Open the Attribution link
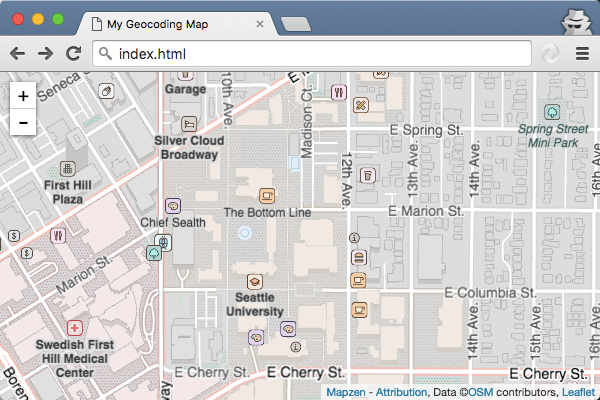Screen dimensions: 600x400 (401, 392)
